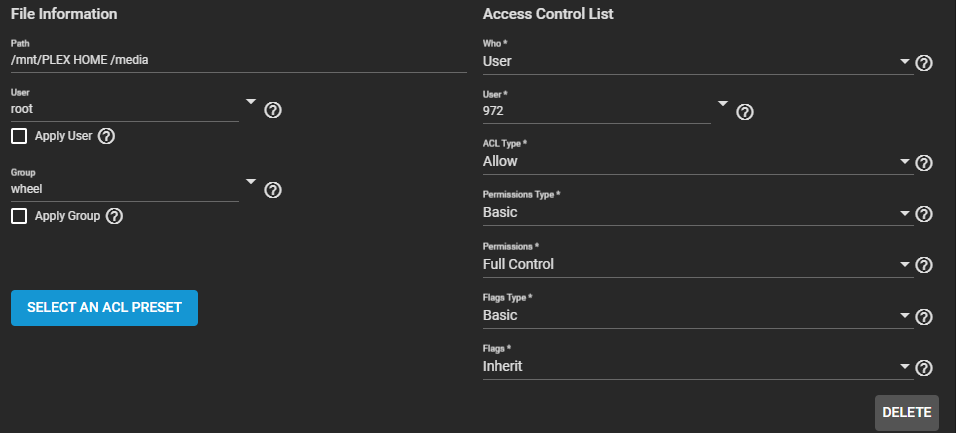Open help for Flags Inherit

pyautogui.click(x=924, y=368)
